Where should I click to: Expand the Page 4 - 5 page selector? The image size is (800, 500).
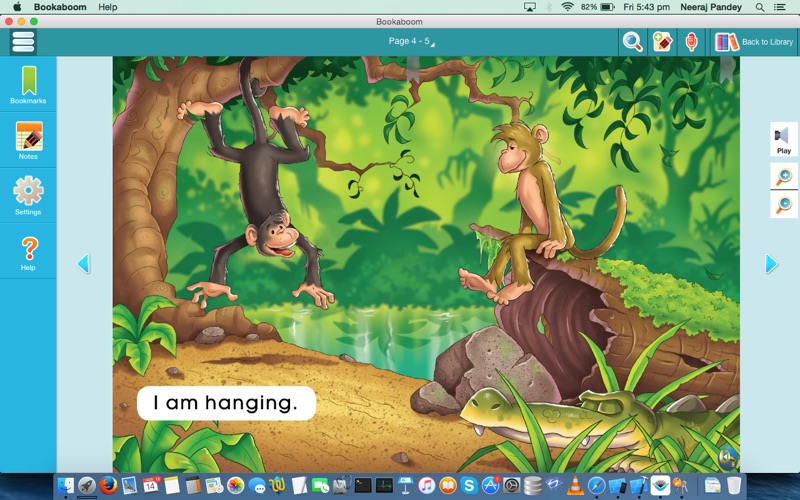click(411, 41)
